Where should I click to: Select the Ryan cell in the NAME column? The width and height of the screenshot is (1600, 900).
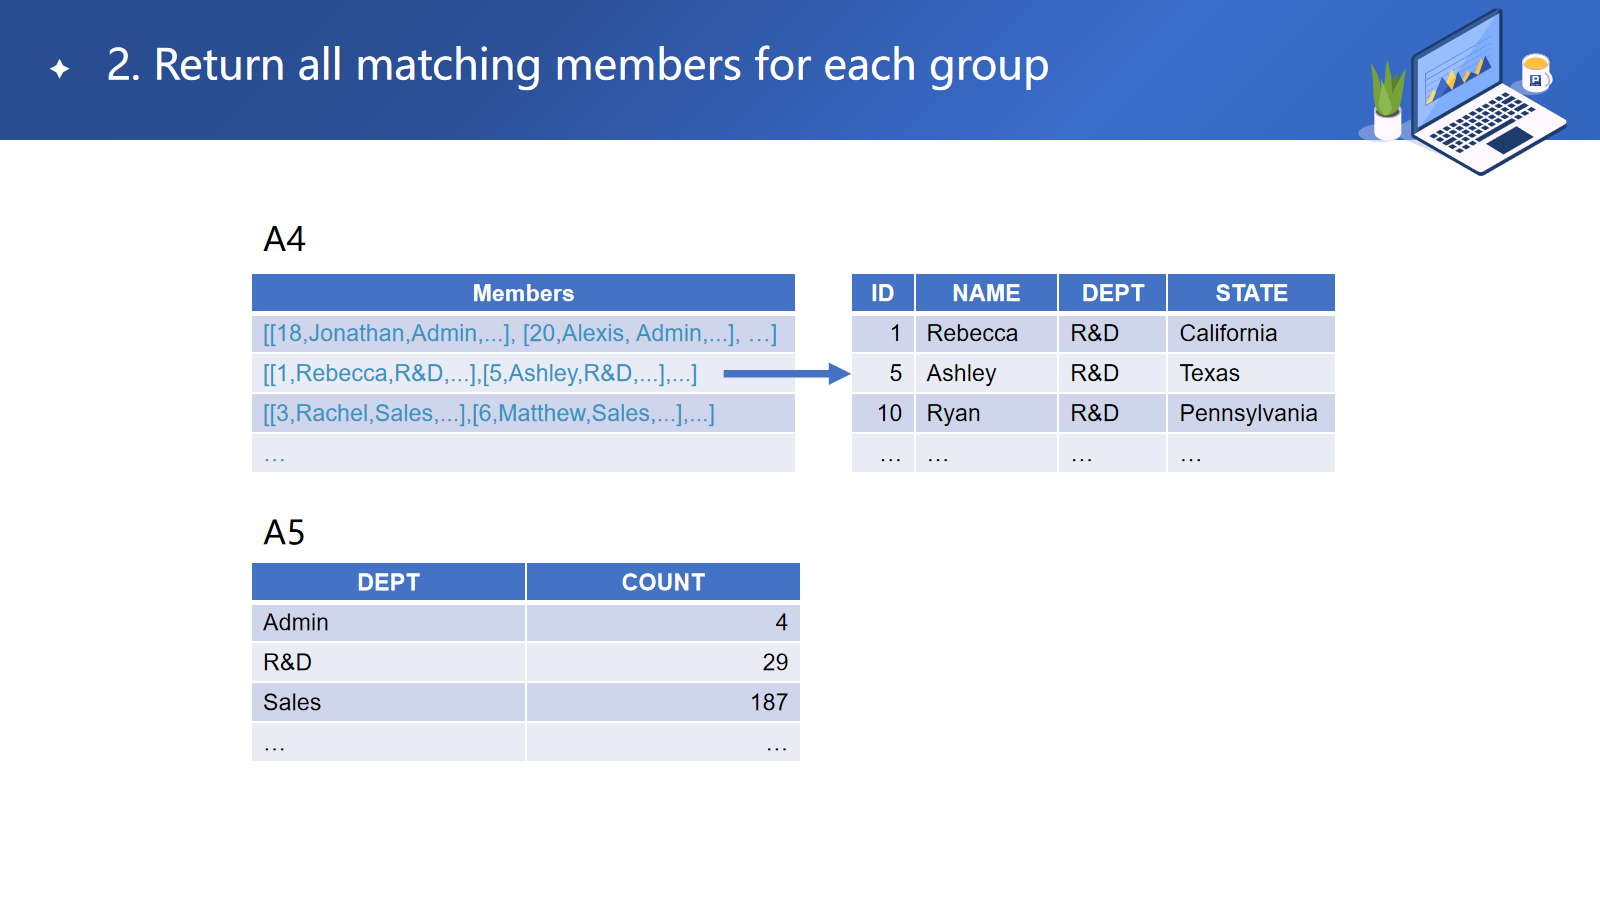click(953, 414)
